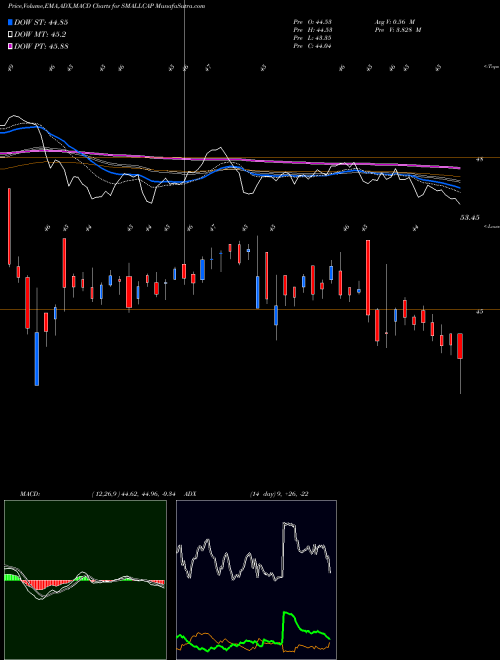The width and height of the screenshot is (500, 660).
Task: Click the '<Tops' row label
Action: point(491,67)
